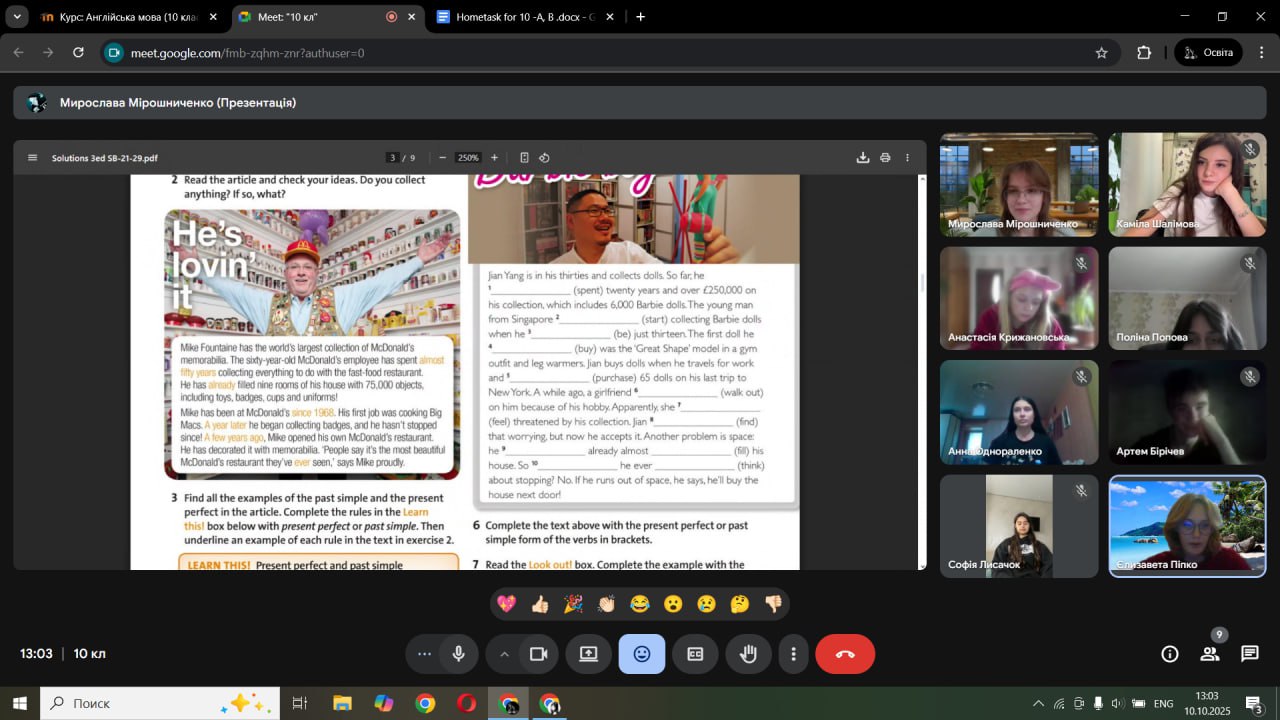Click ENG language indicator in taskbar

click(1163, 704)
